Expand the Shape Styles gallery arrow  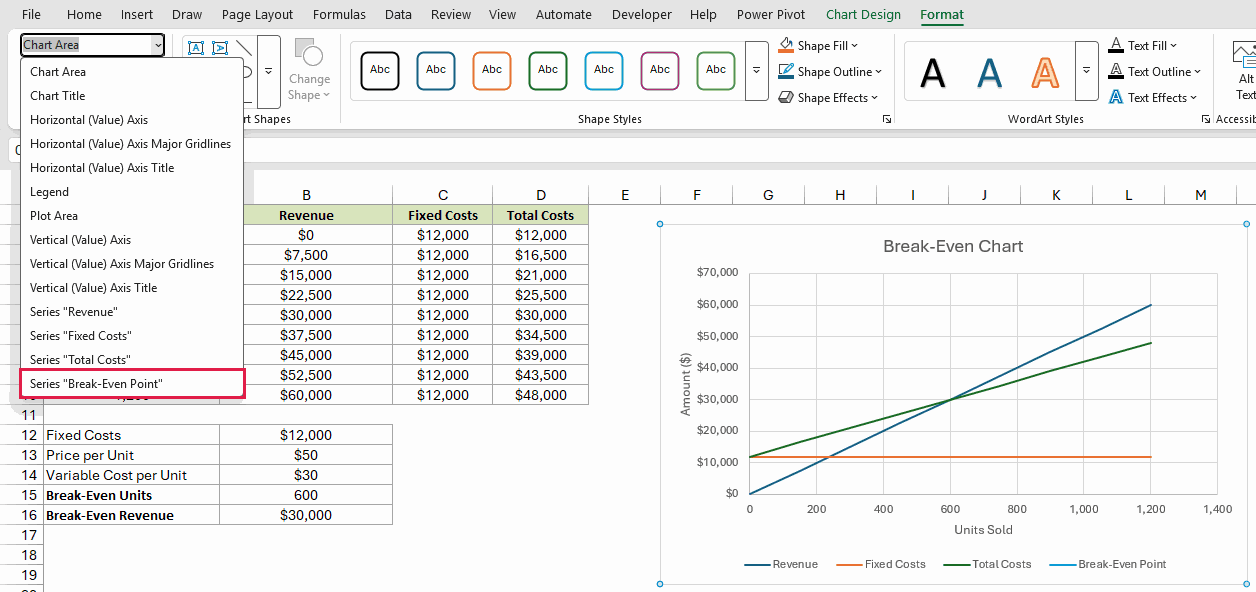click(x=757, y=71)
